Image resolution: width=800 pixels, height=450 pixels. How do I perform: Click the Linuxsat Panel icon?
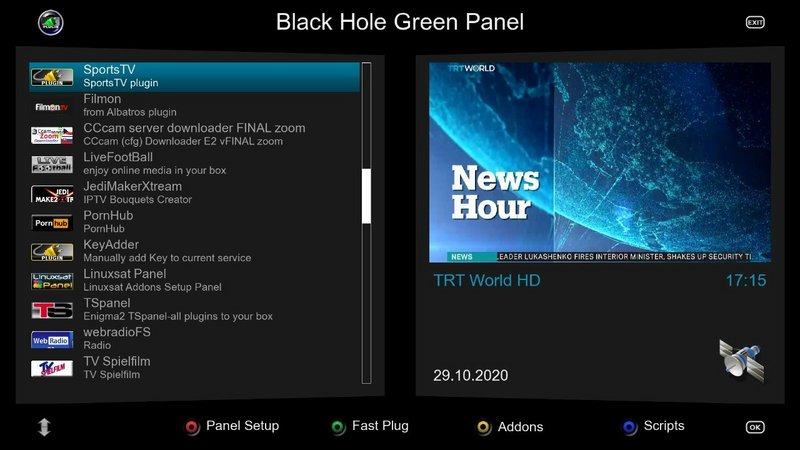point(52,281)
